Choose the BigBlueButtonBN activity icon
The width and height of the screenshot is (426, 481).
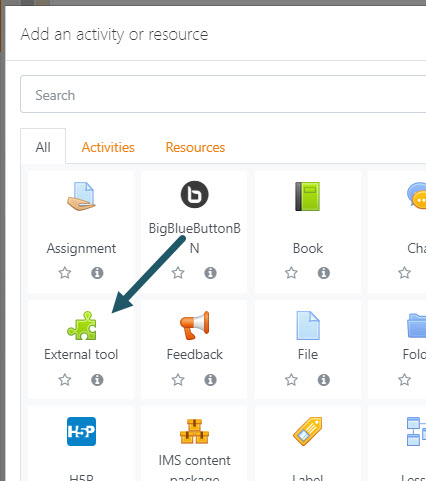(x=195, y=194)
